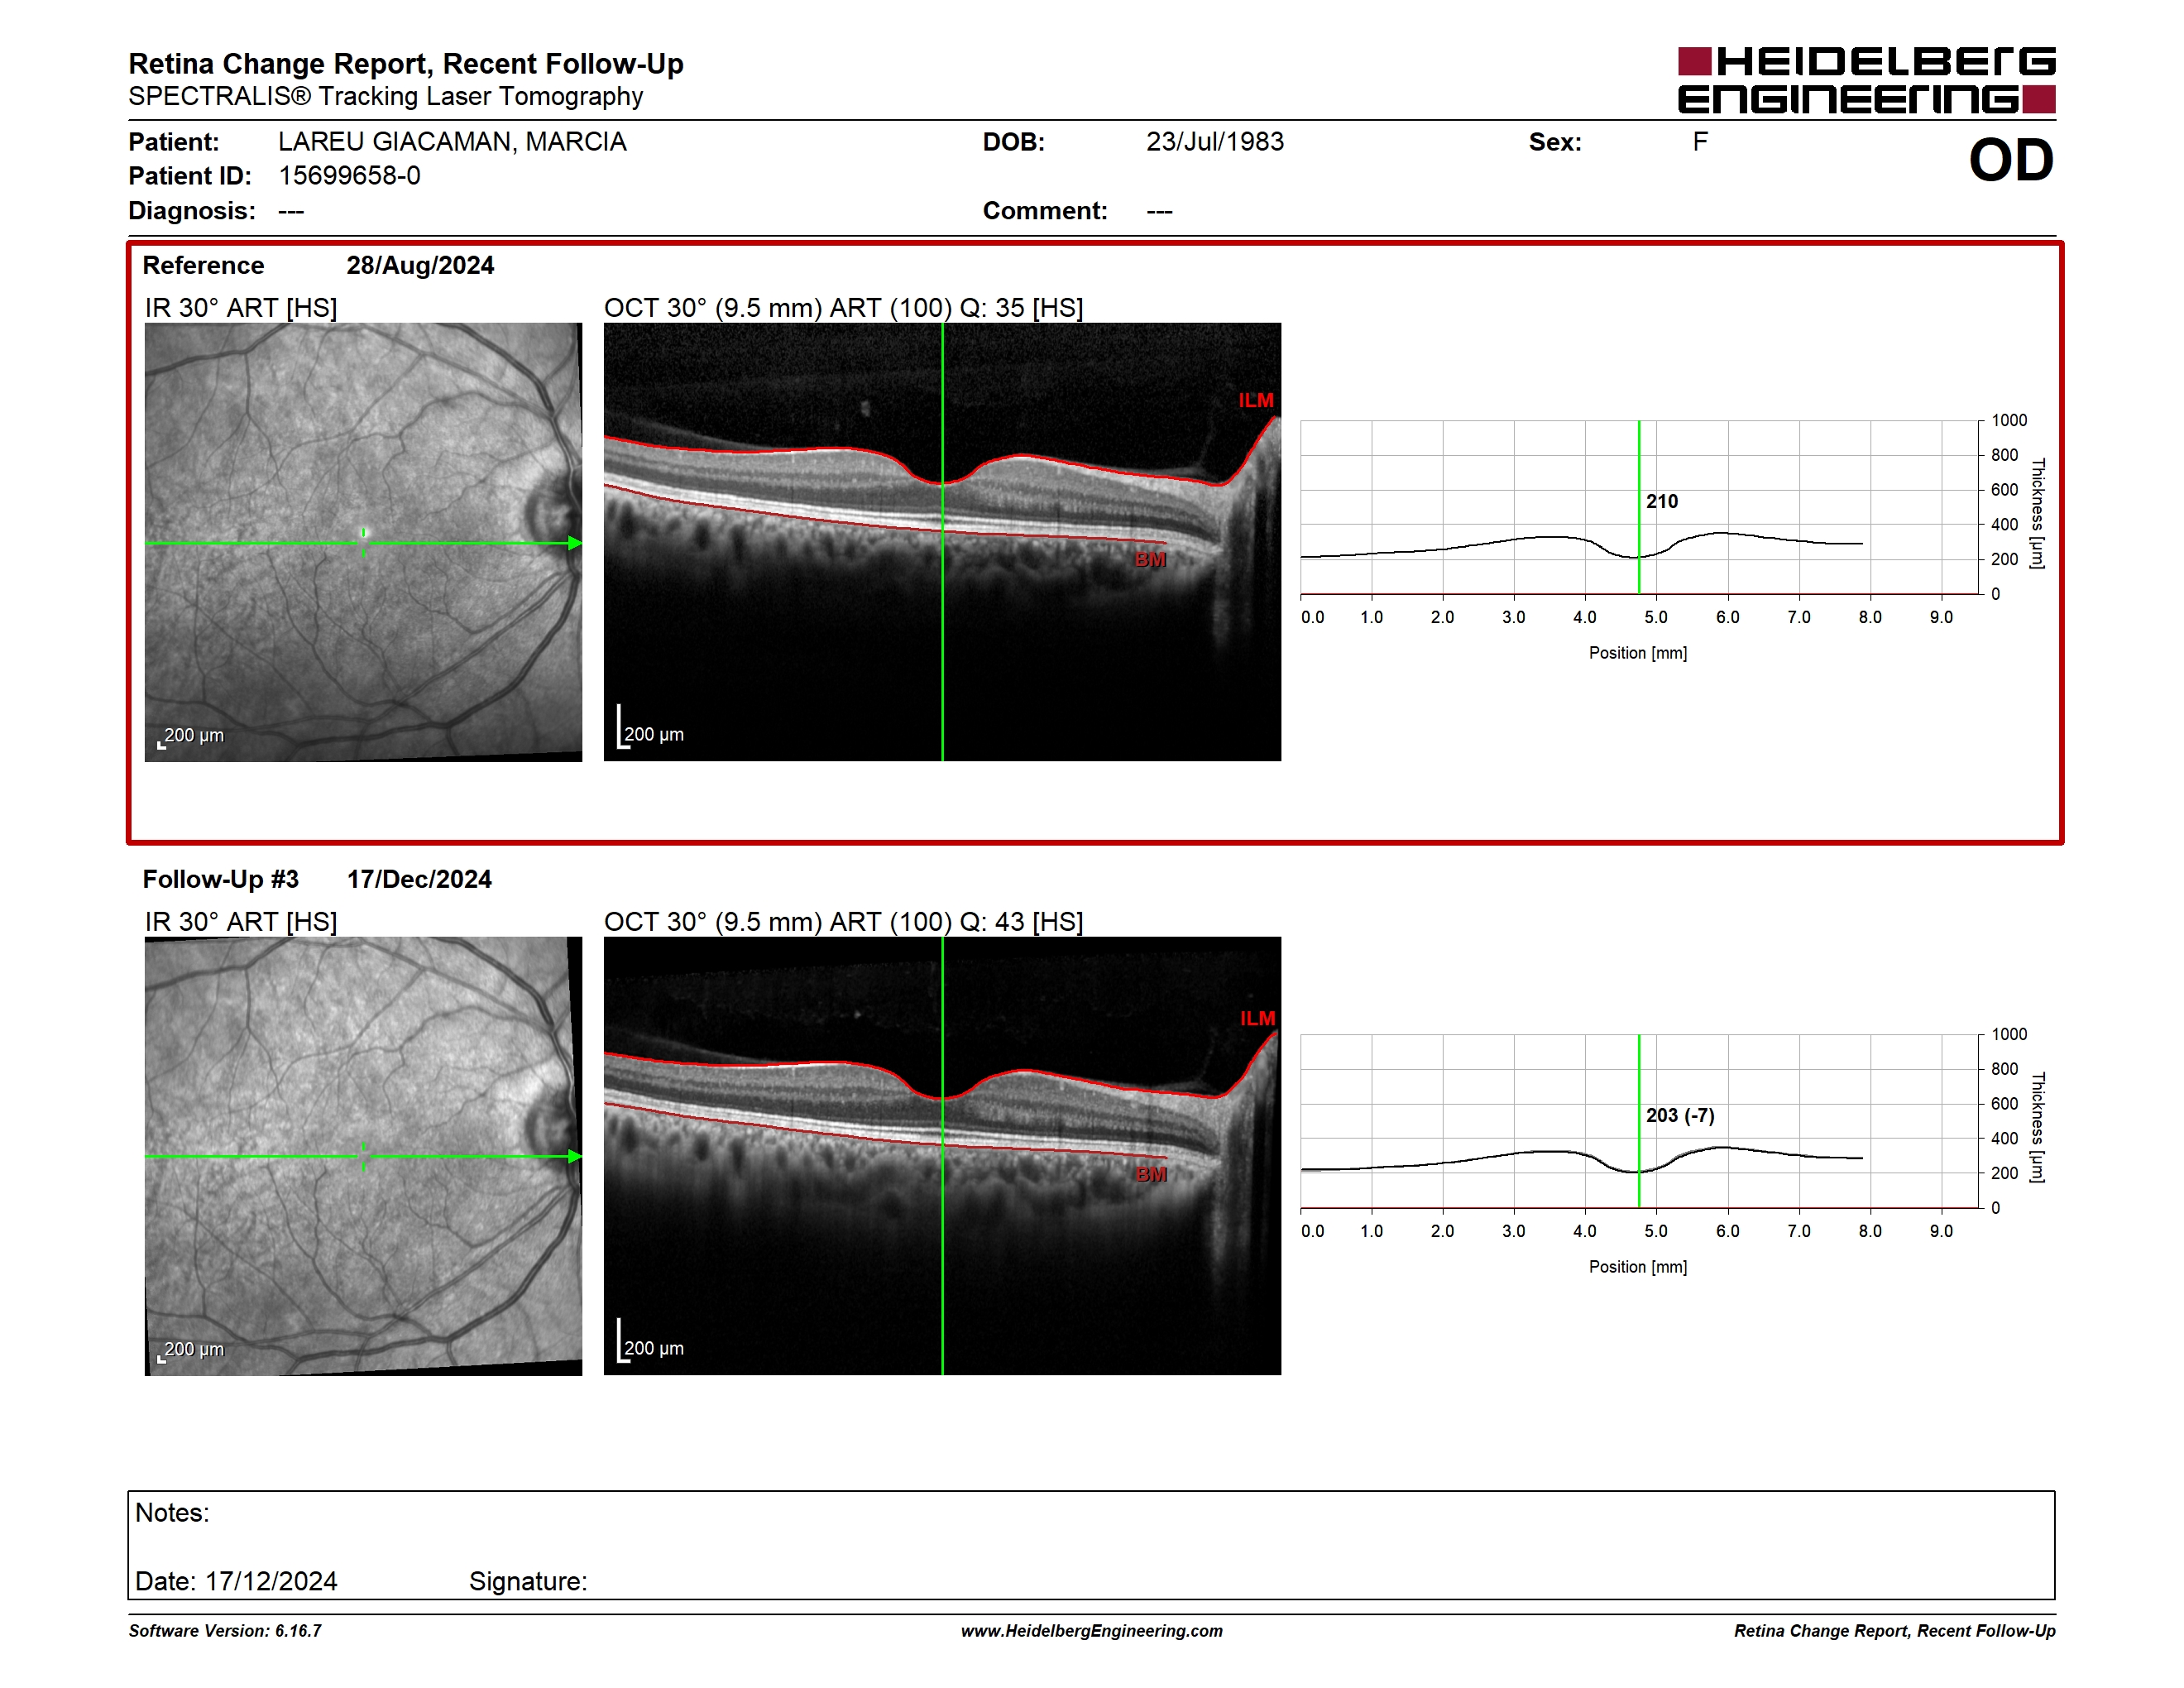Click the Follow-Up OCT Q: 43 caption
Image resolution: width=2184 pixels, height=1688 pixels.
pyautogui.click(x=844, y=922)
